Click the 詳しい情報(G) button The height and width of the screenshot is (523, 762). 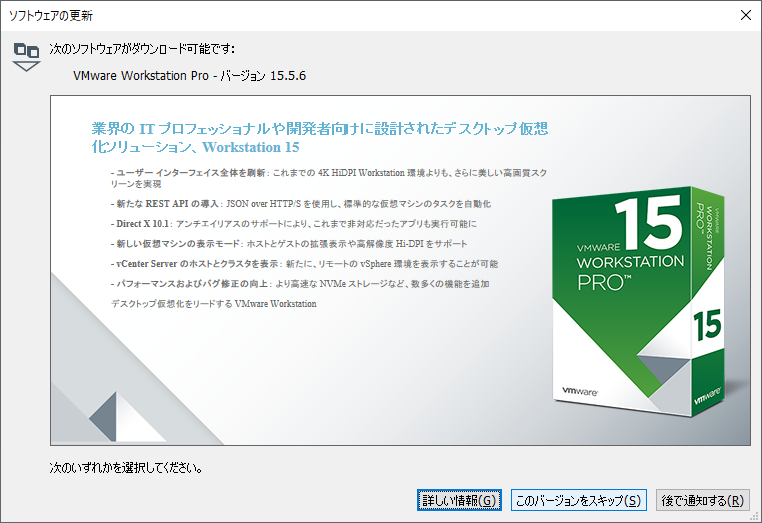click(x=459, y=500)
